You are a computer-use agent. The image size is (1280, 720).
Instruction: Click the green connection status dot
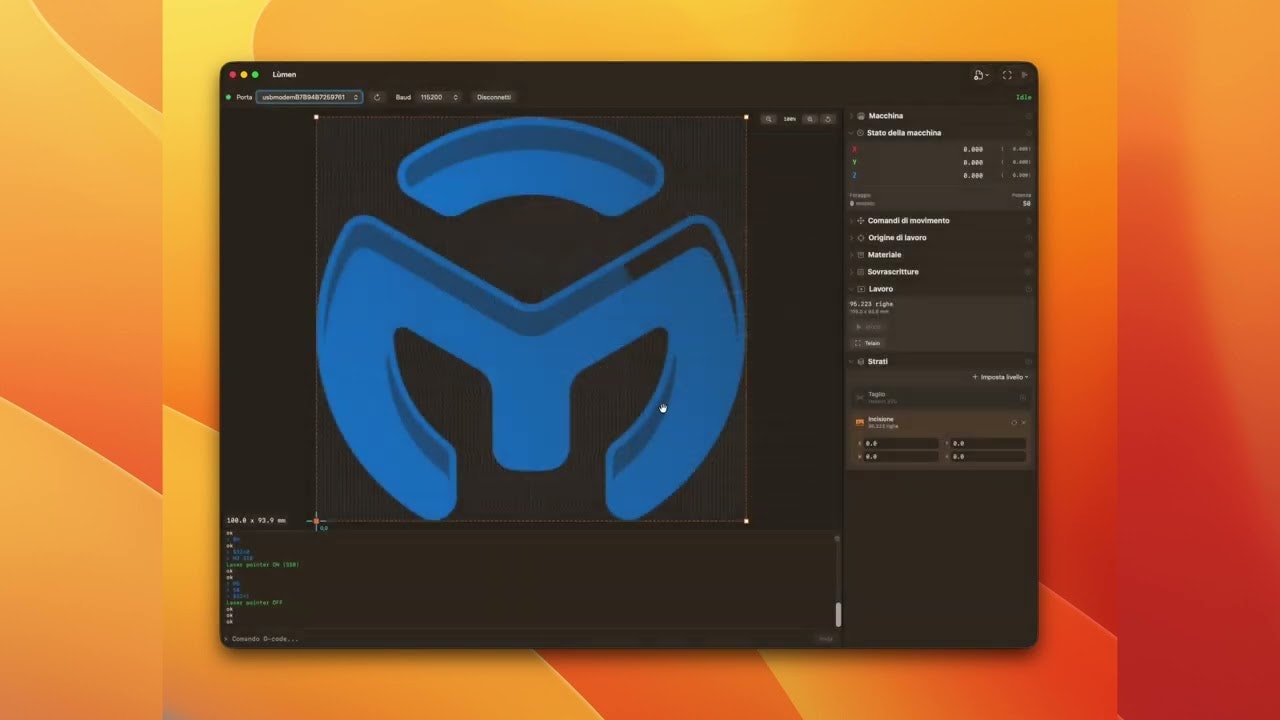pos(230,97)
